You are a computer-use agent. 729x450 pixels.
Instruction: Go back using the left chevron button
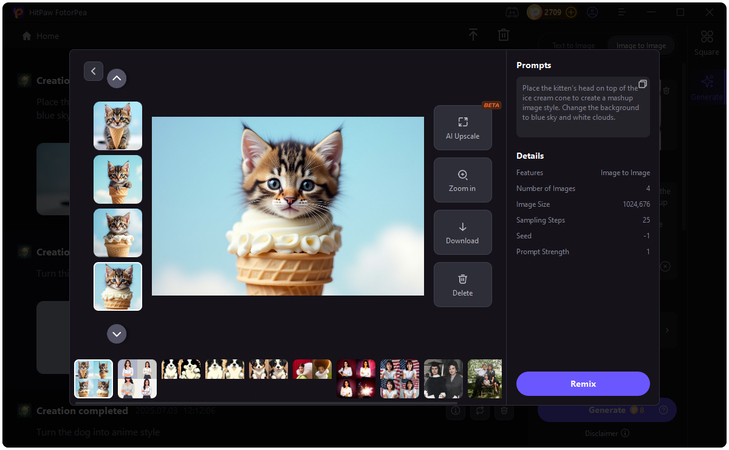[93, 71]
